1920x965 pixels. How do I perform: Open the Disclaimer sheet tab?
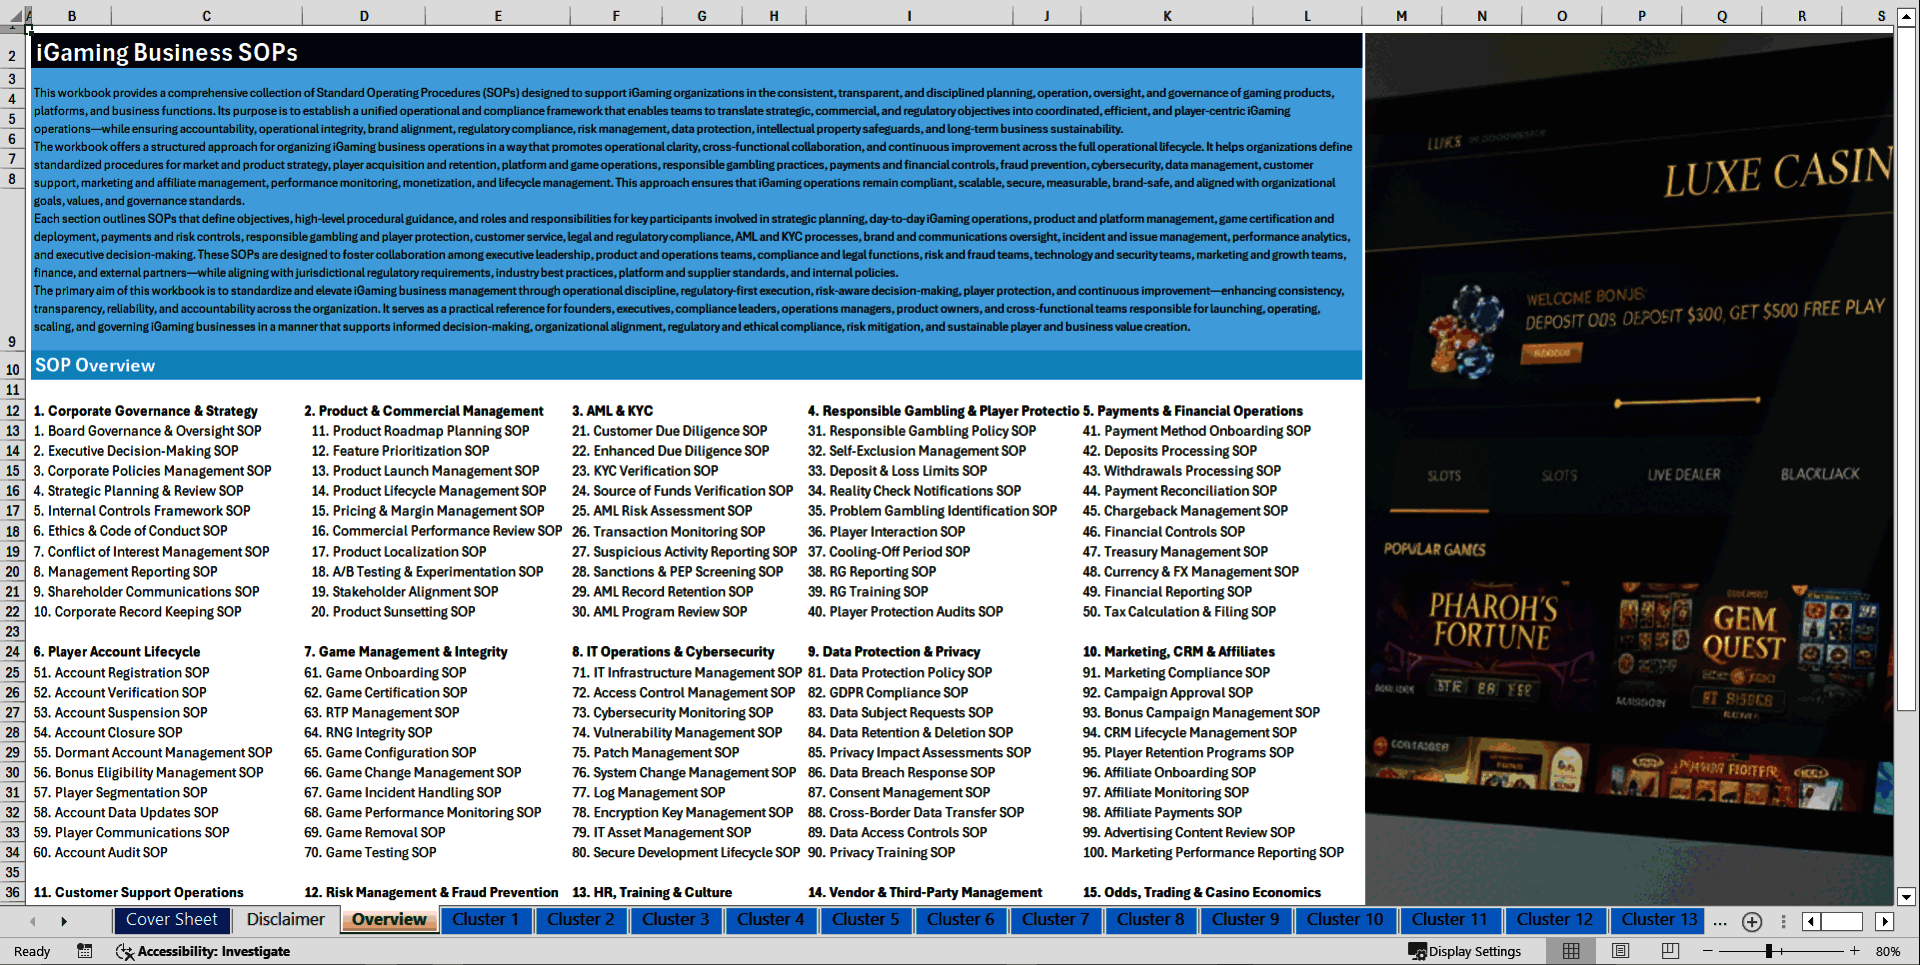coord(285,919)
